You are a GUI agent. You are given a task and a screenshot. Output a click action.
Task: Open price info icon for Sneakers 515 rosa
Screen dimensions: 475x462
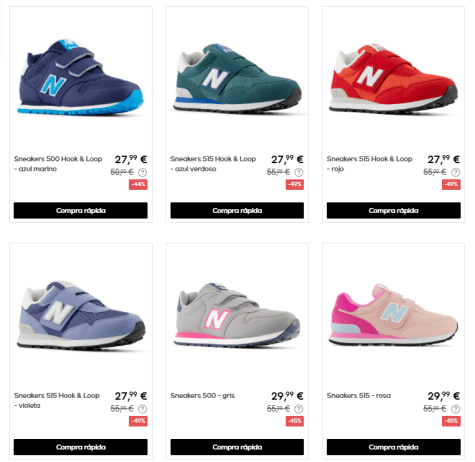(455, 409)
